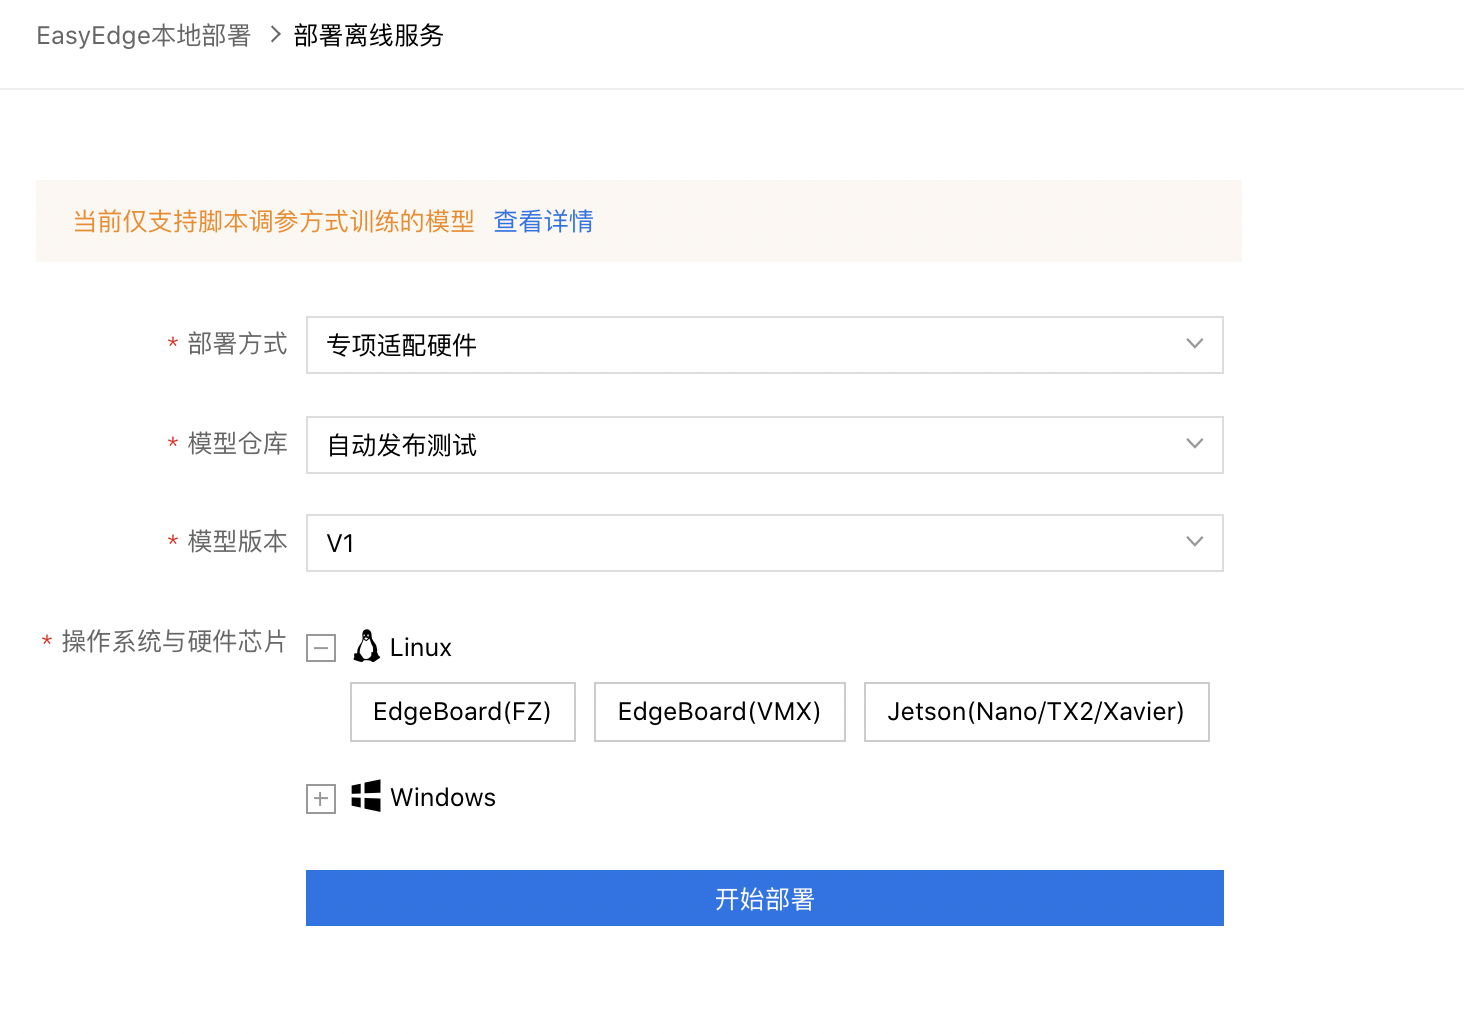Open the 部署方式 dropdown arrow
Image resolution: width=1464 pixels, height=1034 pixels.
tap(1194, 344)
